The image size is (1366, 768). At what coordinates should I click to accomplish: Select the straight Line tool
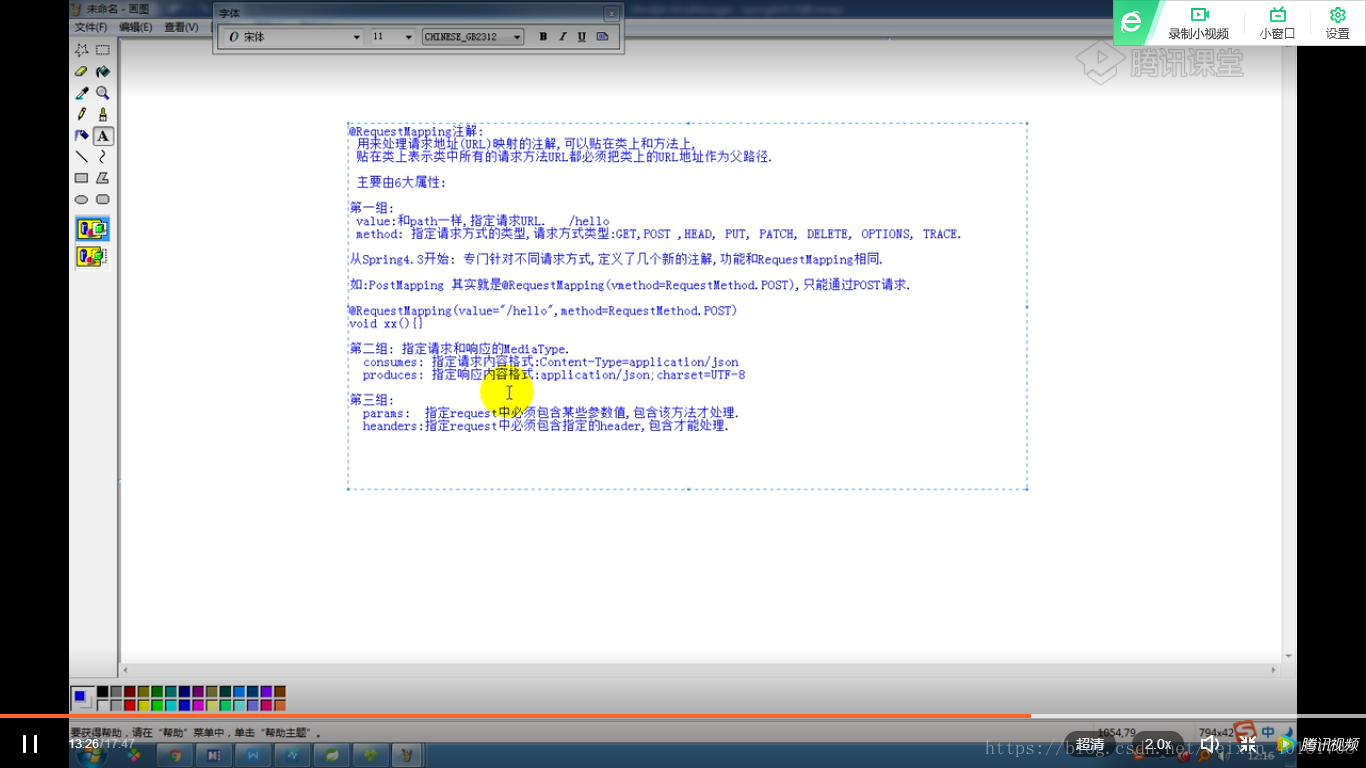(x=82, y=156)
